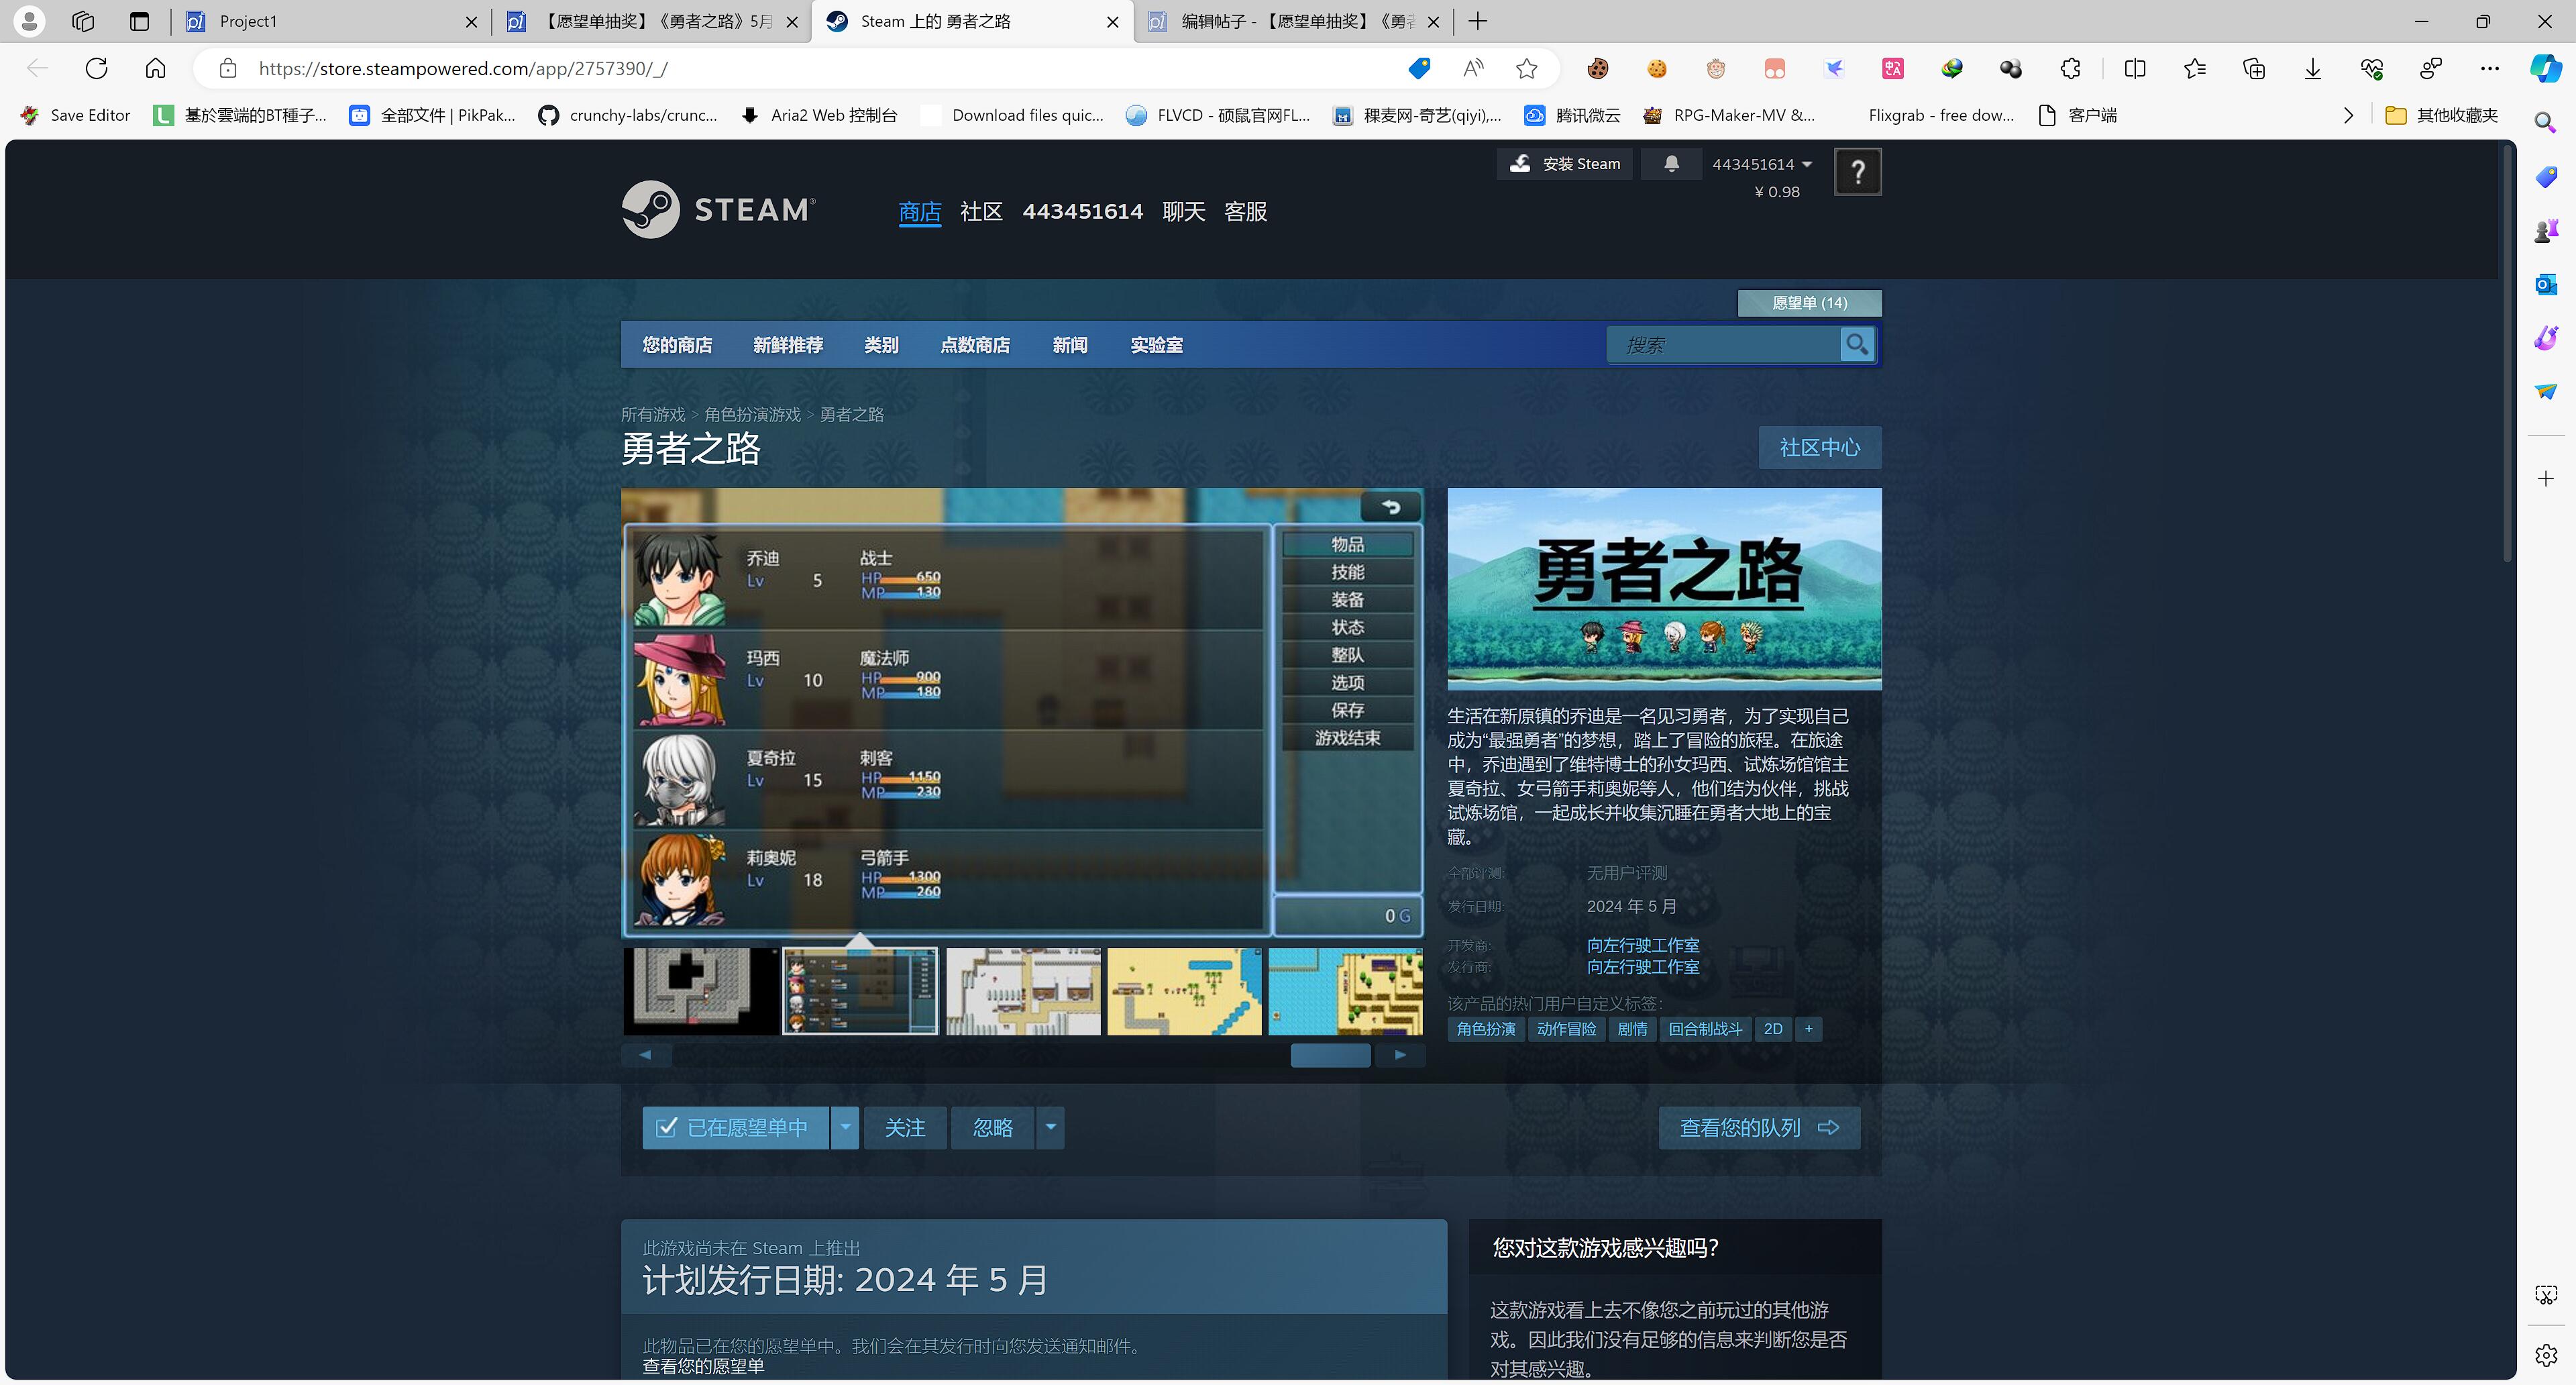This screenshot has width=2576, height=1385.
Task: Open the browser extensions puzzle icon
Action: (2070, 68)
